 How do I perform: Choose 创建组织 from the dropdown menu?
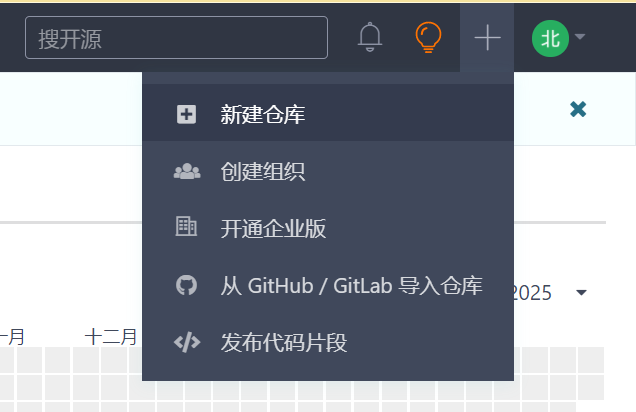tap(328, 171)
